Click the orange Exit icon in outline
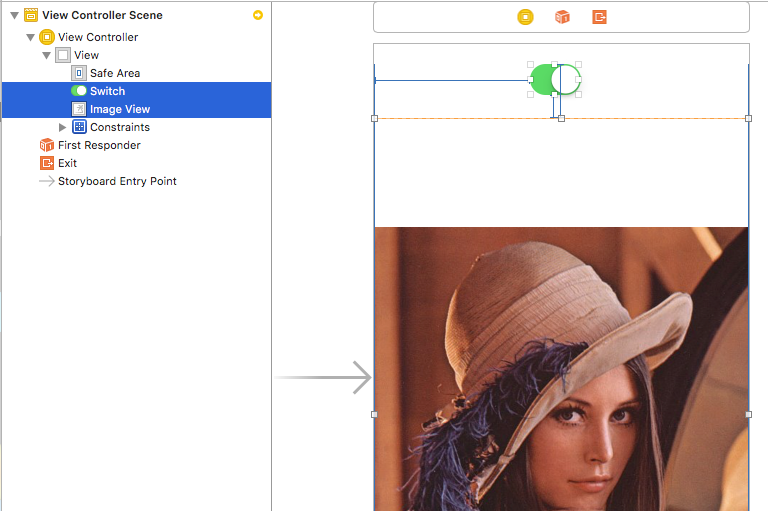Viewport: 768px width, 511px height. click(x=47, y=163)
